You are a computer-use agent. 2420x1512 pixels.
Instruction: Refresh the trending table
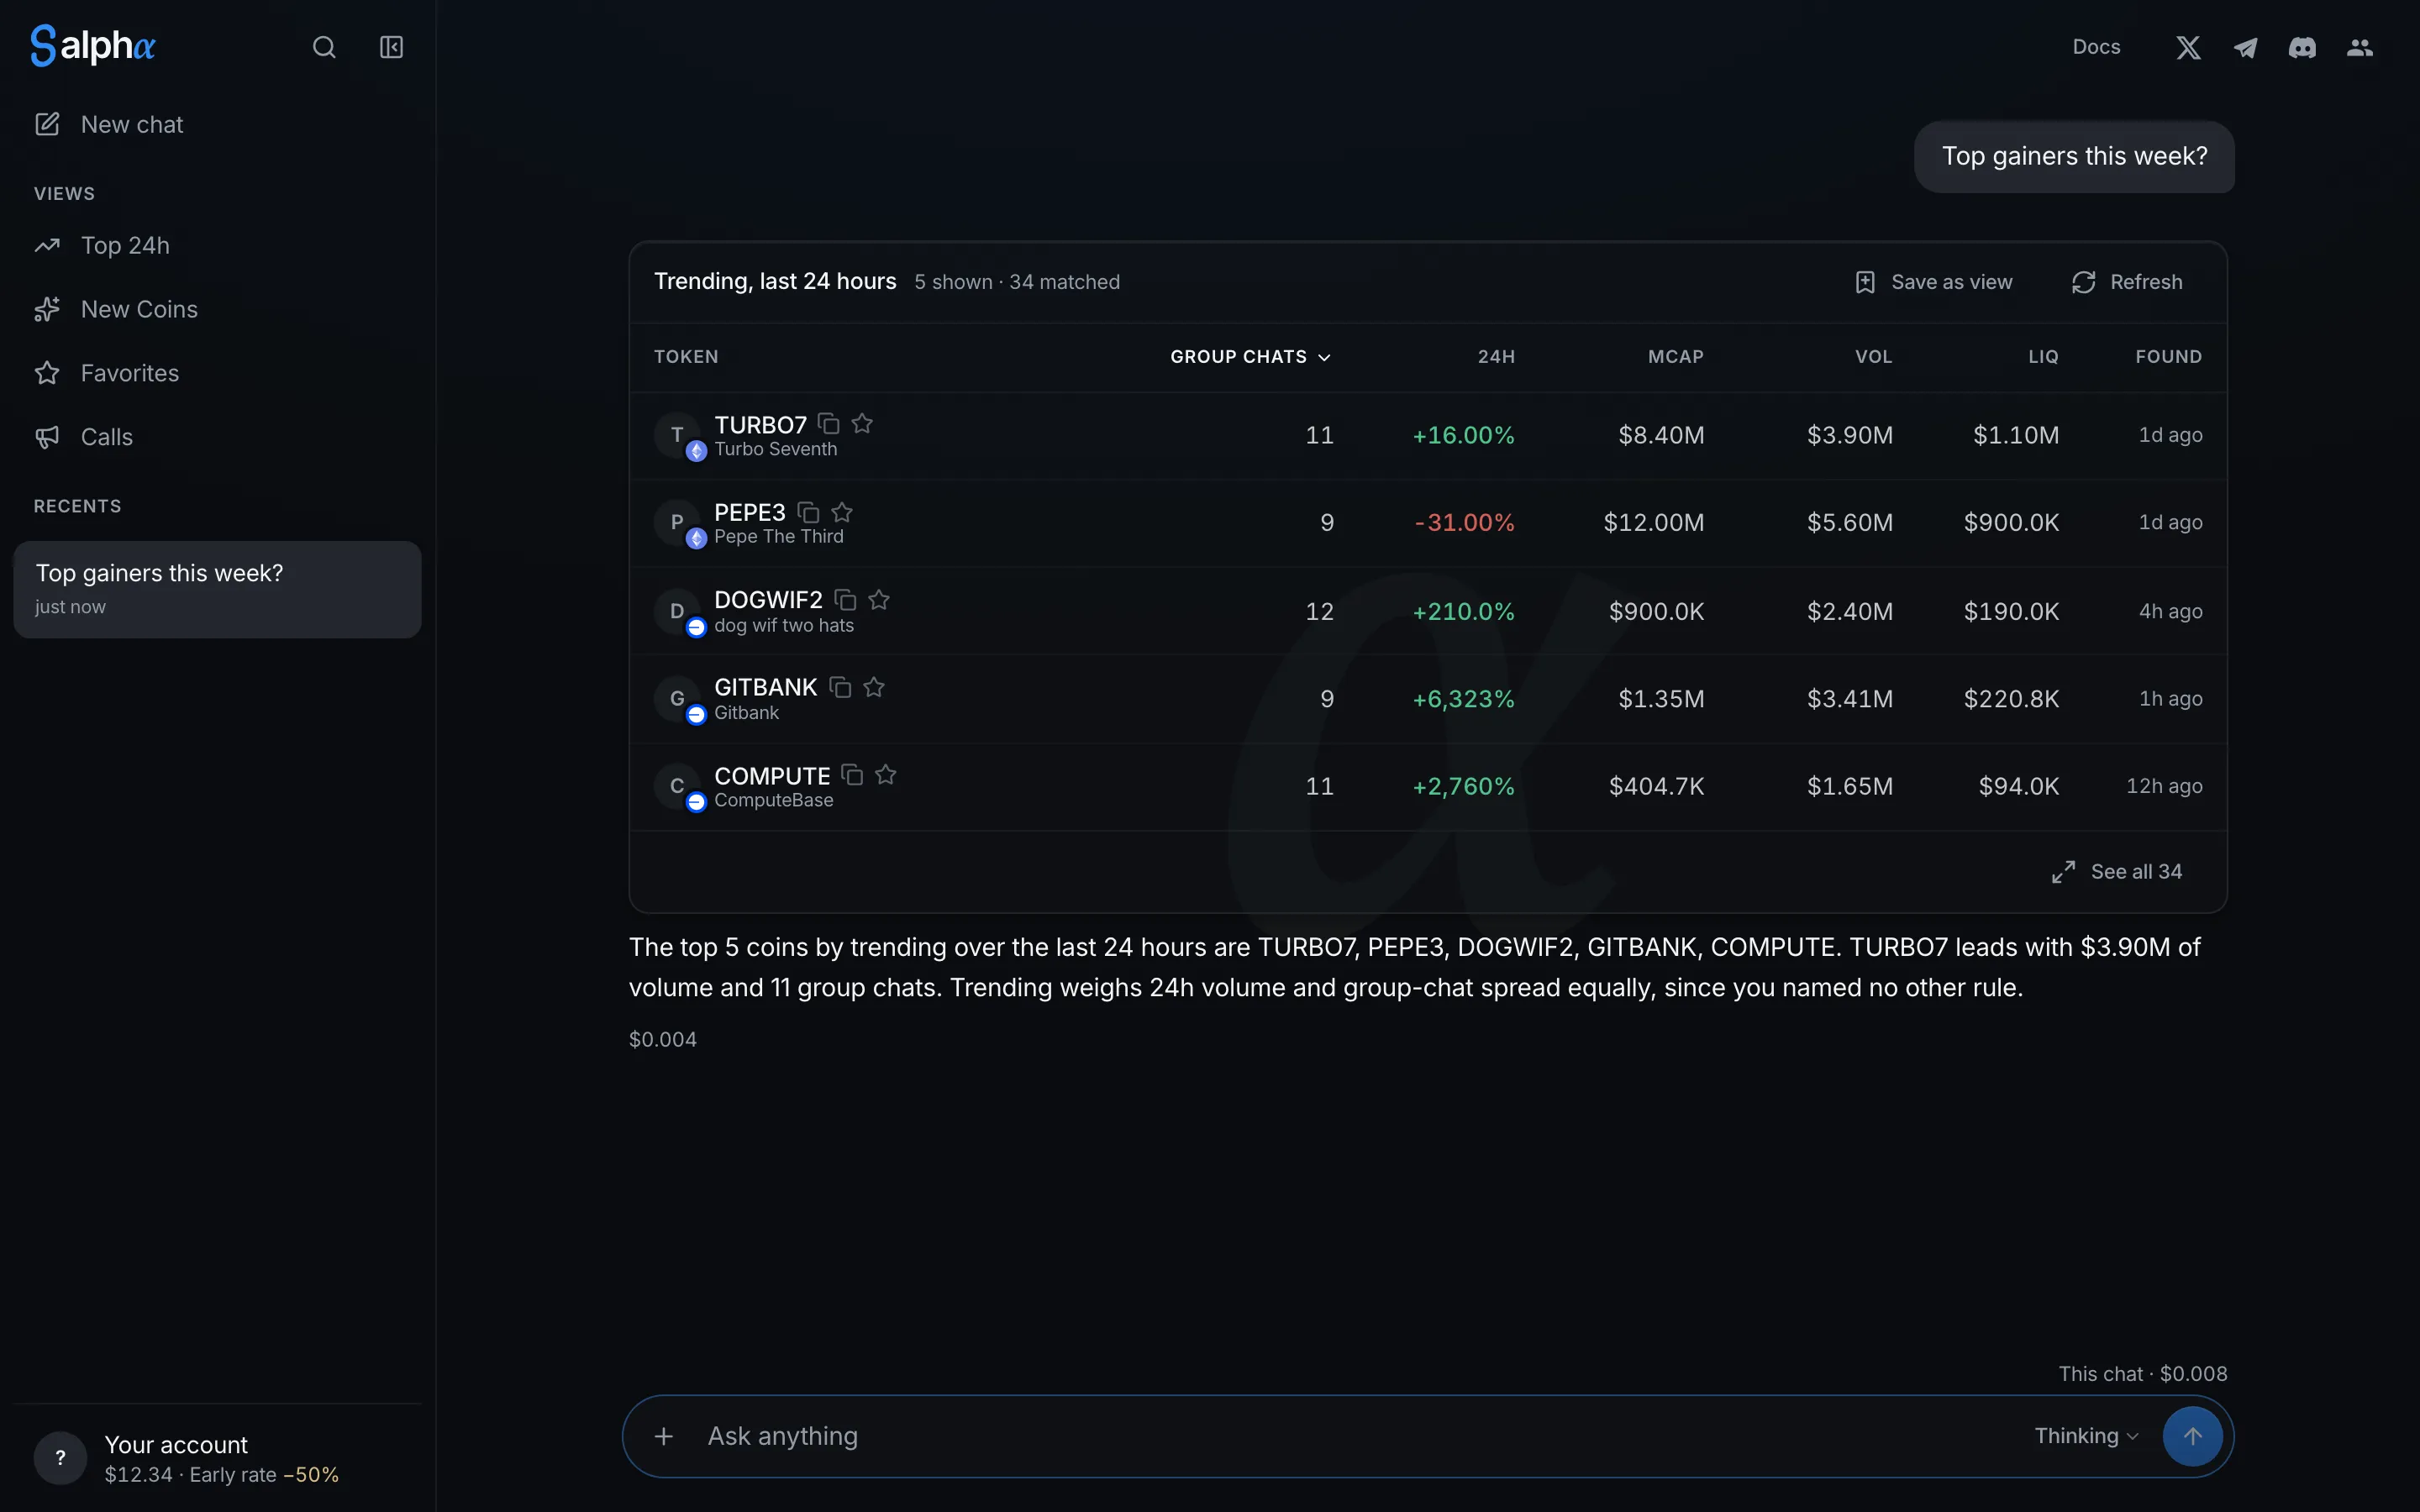click(x=2127, y=282)
